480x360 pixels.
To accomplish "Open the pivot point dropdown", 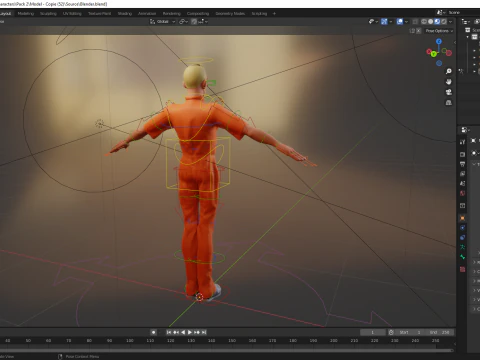I will tap(184, 22).
